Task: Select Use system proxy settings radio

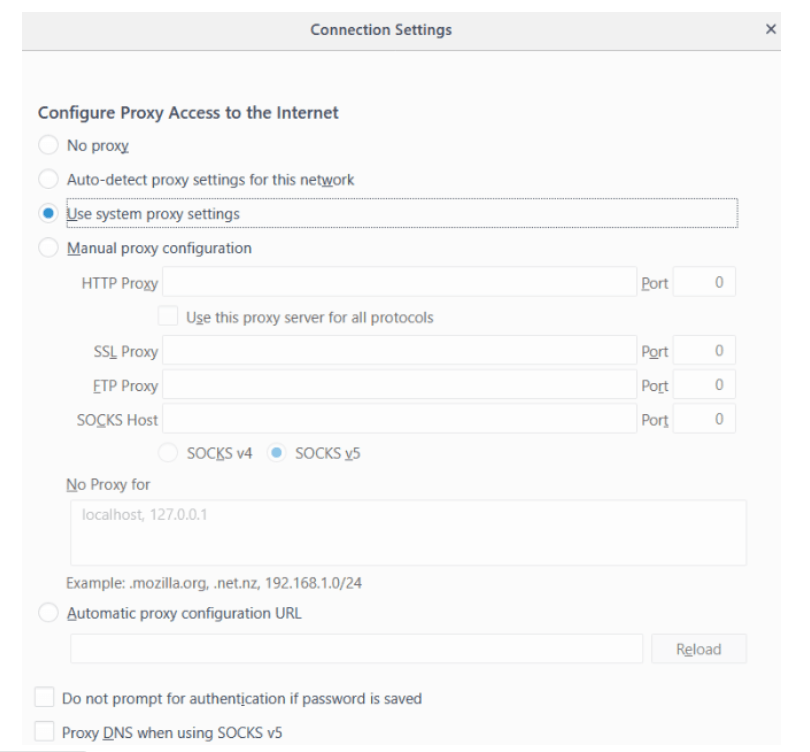Action: coord(48,213)
